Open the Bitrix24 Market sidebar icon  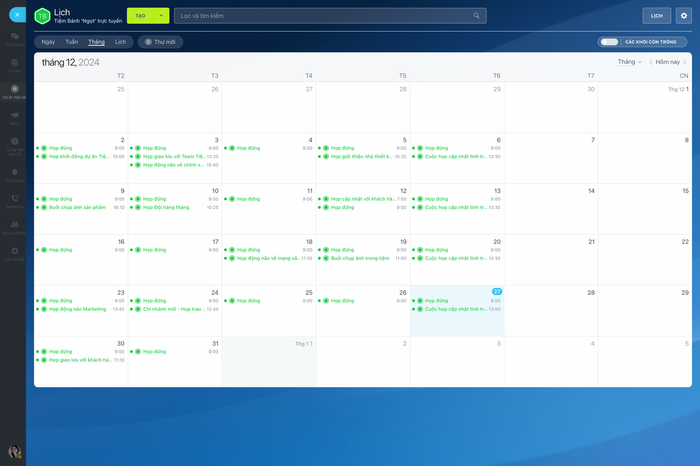(14, 227)
